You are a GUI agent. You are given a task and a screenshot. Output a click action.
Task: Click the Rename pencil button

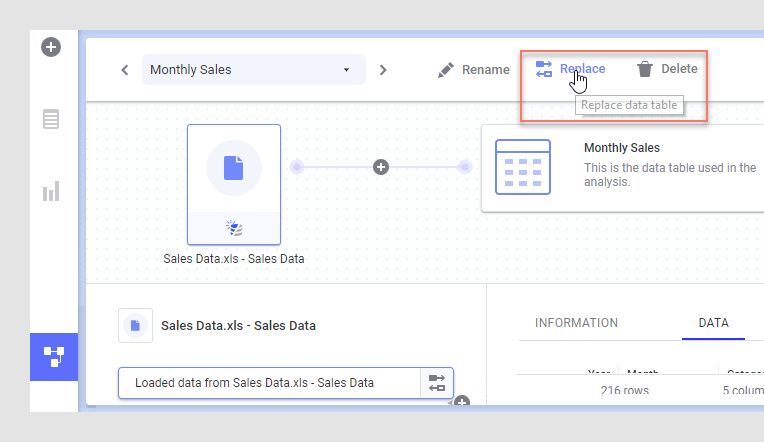[x=474, y=69]
